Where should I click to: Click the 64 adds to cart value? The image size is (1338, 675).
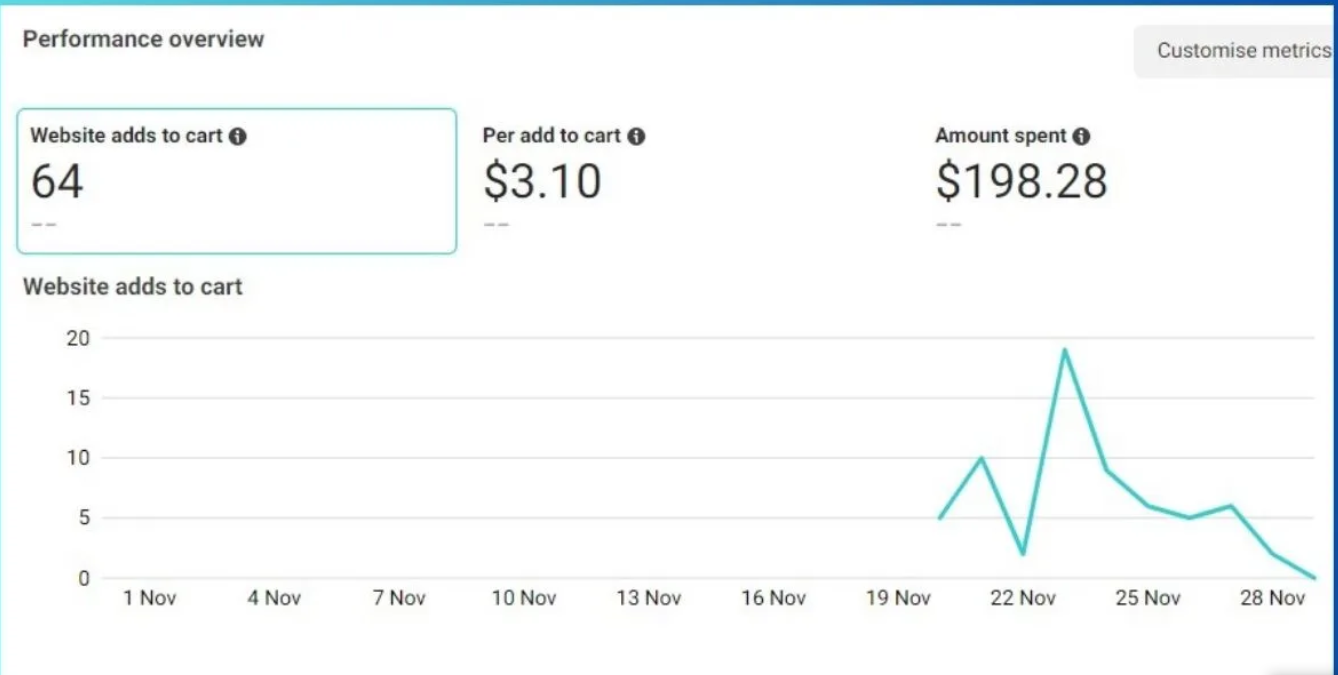(x=57, y=182)
